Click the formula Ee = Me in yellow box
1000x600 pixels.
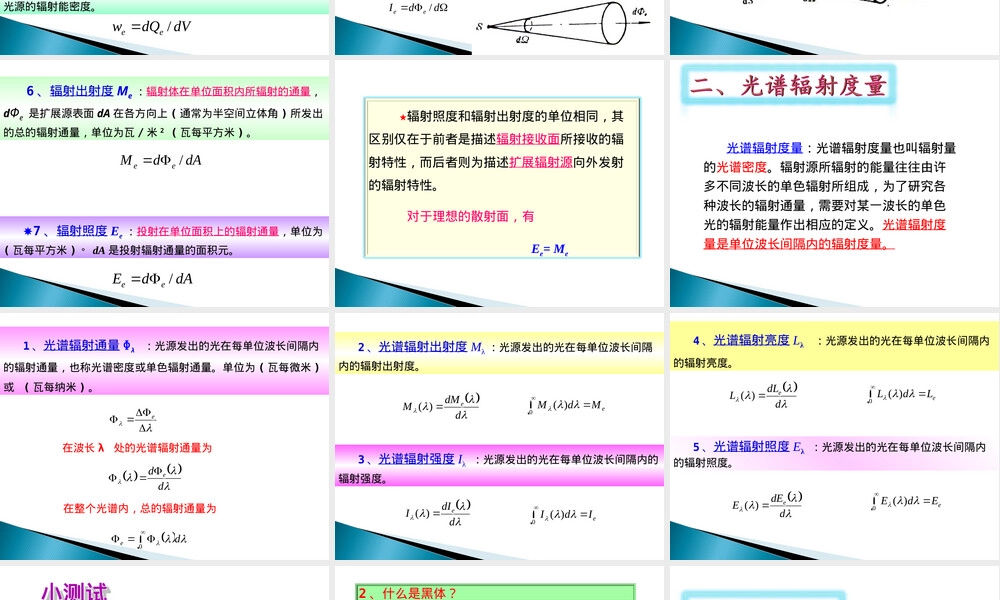(x=550, y=249)
